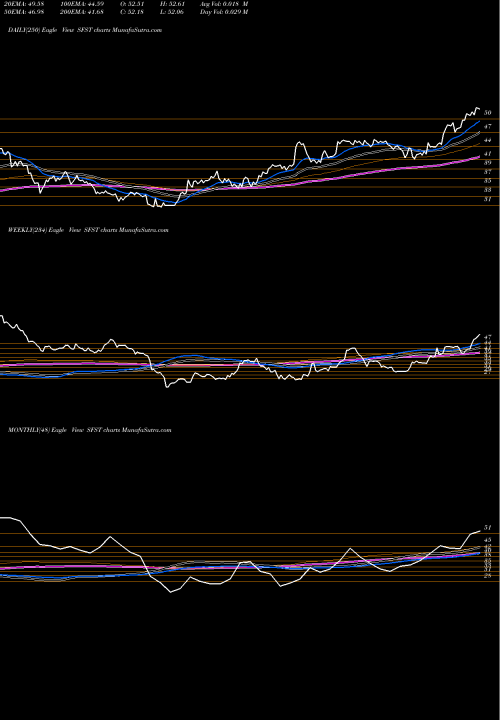Click the 47 price label on weekly chart
The image size is (500, 720).
[488, 337]
